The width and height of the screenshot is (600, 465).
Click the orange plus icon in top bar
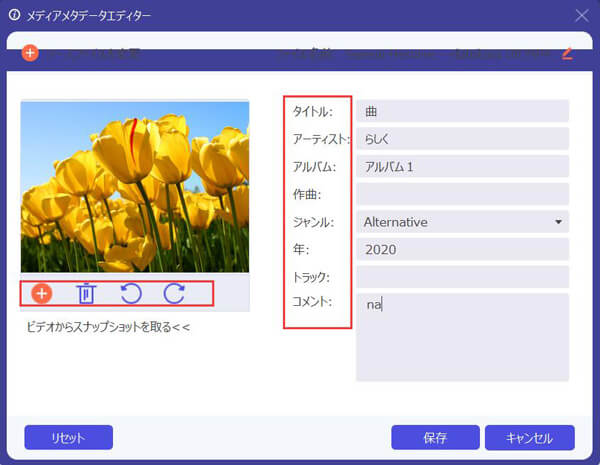coord(30,52)
